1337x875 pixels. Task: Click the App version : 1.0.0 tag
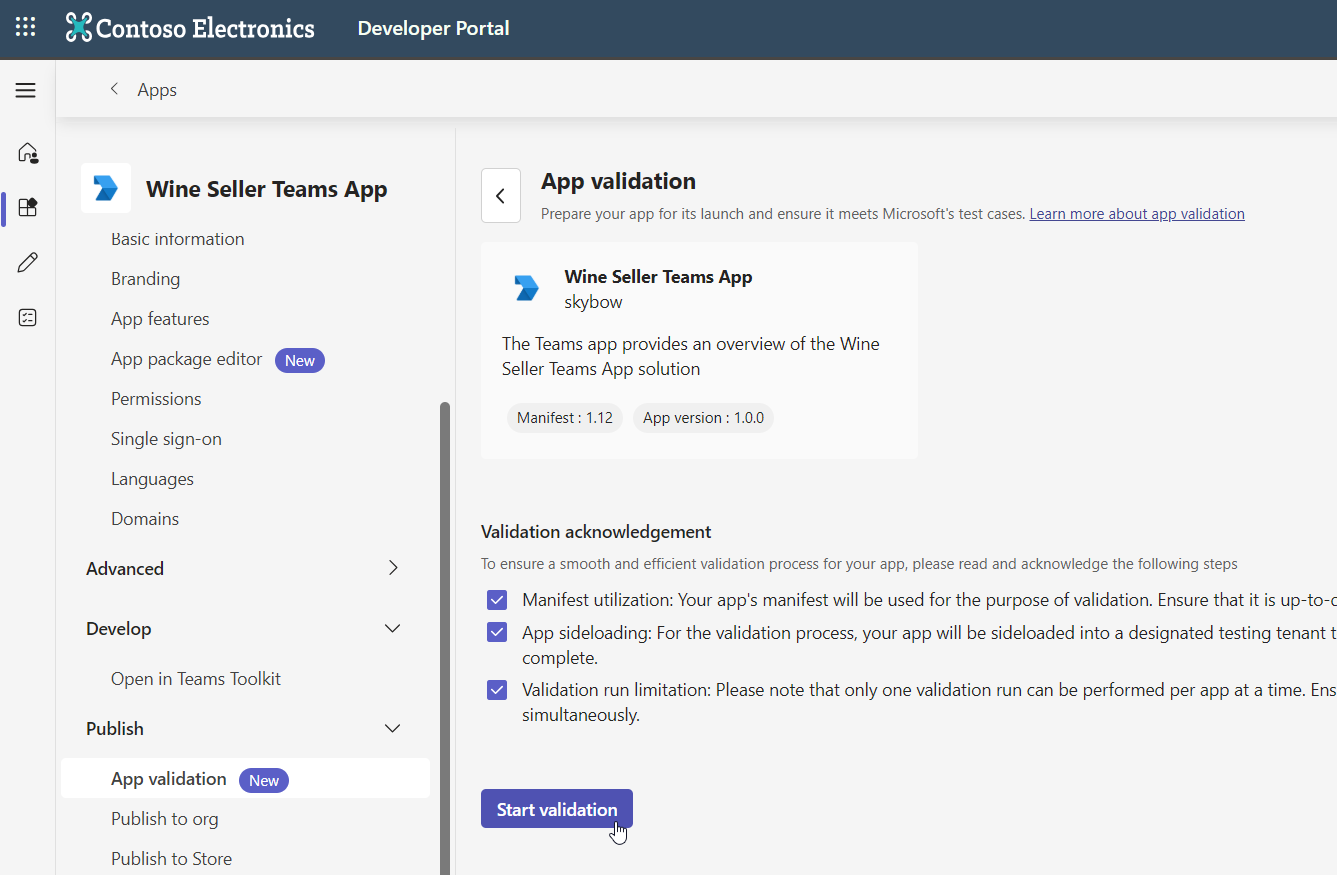pyautogui.click(x=703, y=418)
